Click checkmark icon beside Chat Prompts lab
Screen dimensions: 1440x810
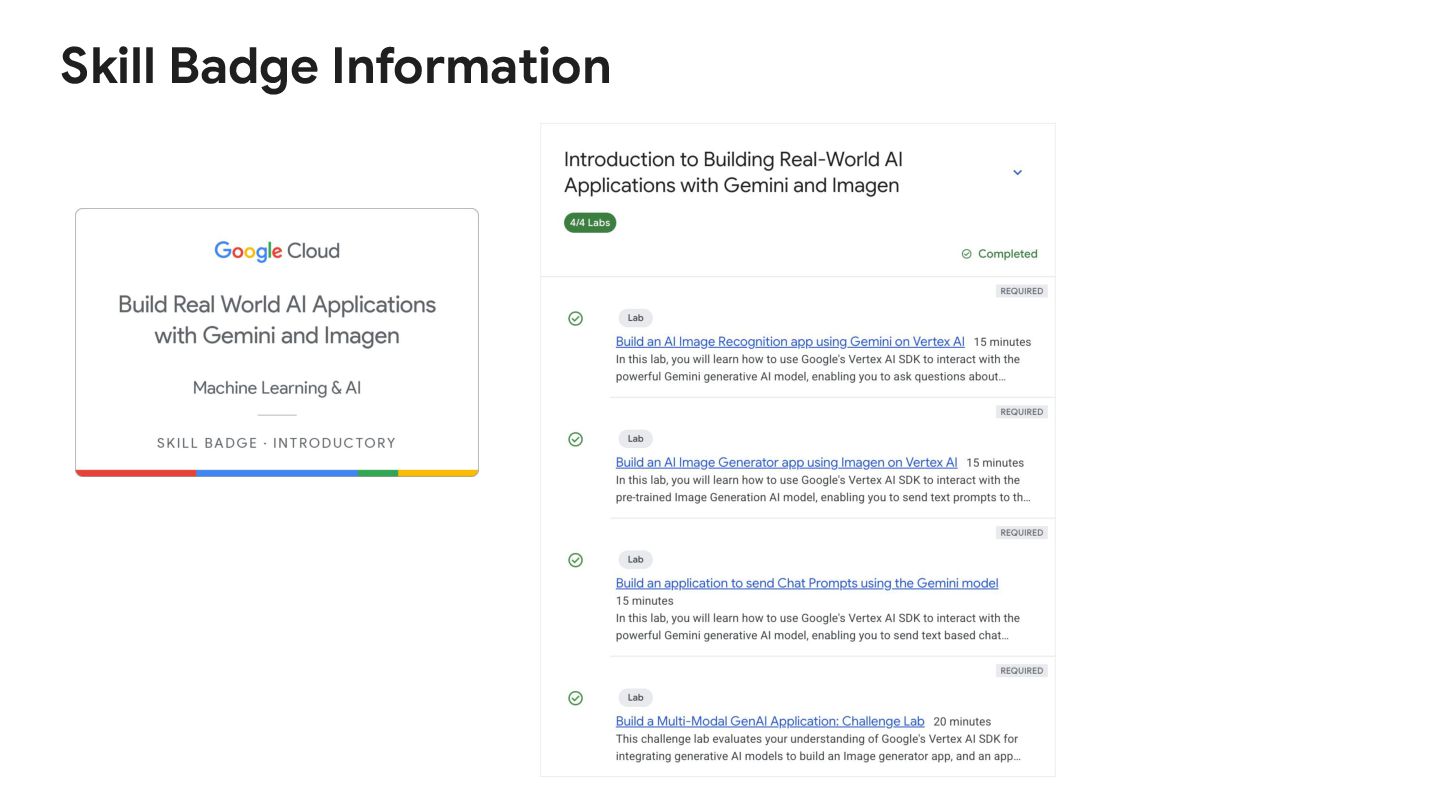[575, 560]
